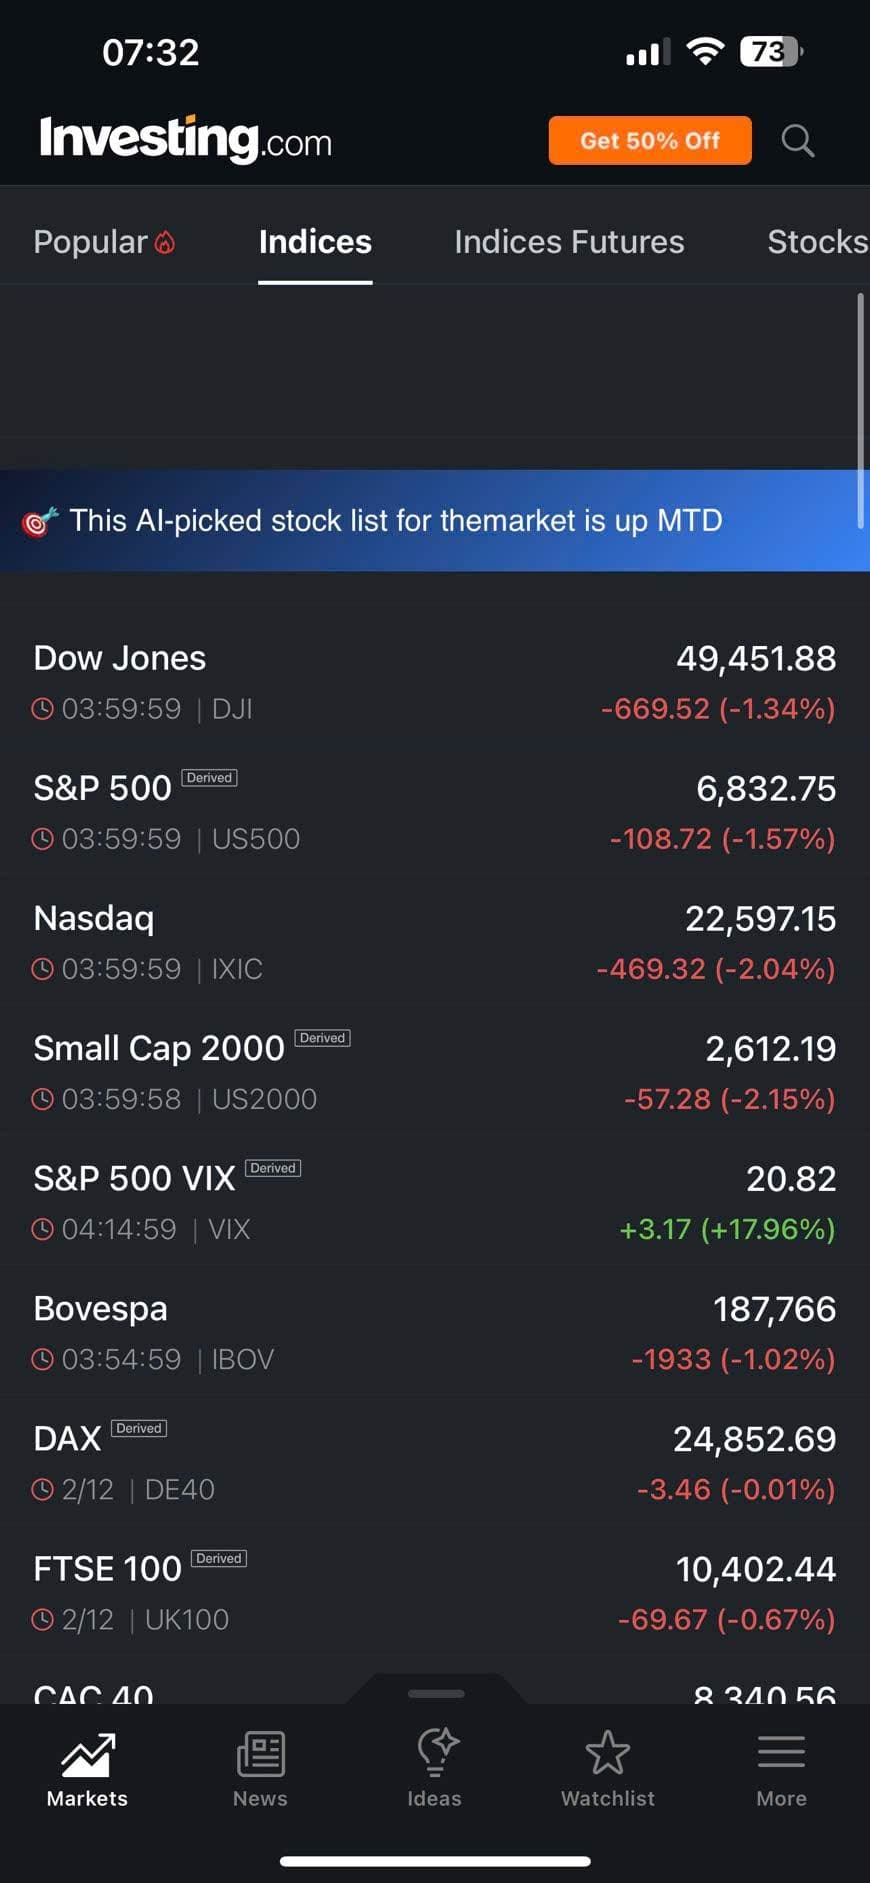Open the Markets chart icon
This screenshot has height=1883, width=870.
click(87, 1754)
